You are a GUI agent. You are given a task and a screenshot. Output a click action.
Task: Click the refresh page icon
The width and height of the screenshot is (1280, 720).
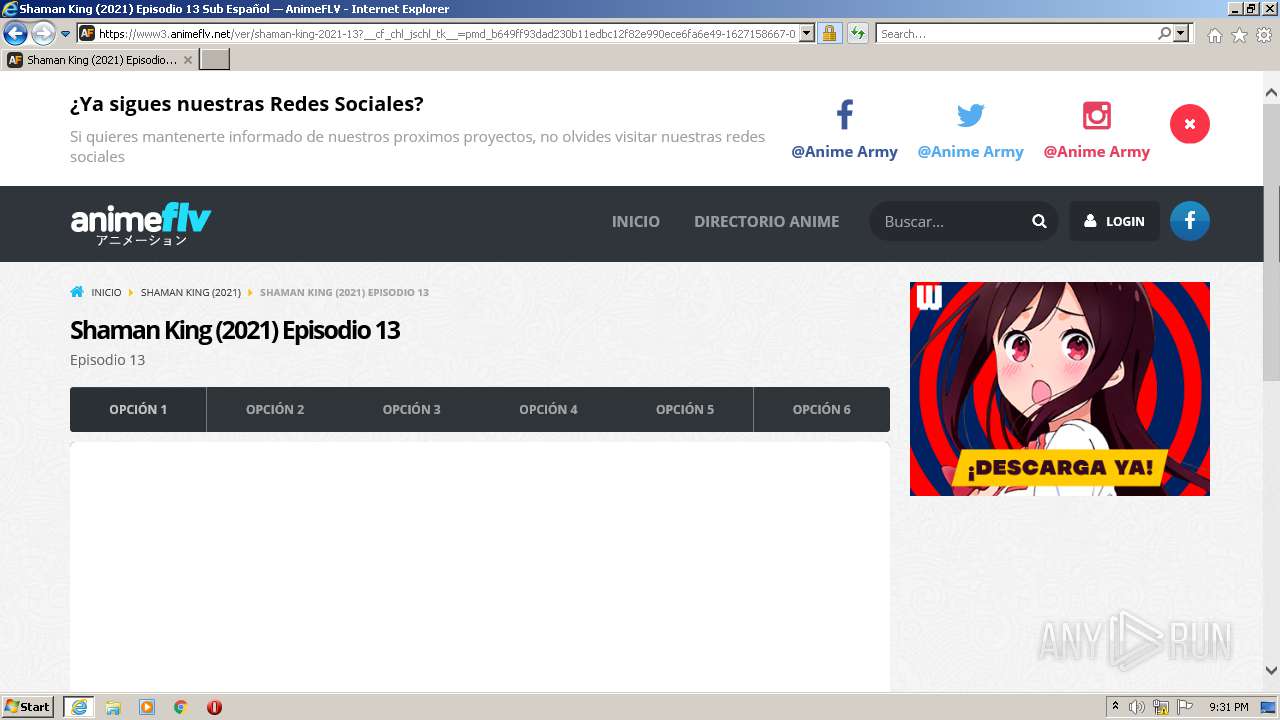[857, 33]
